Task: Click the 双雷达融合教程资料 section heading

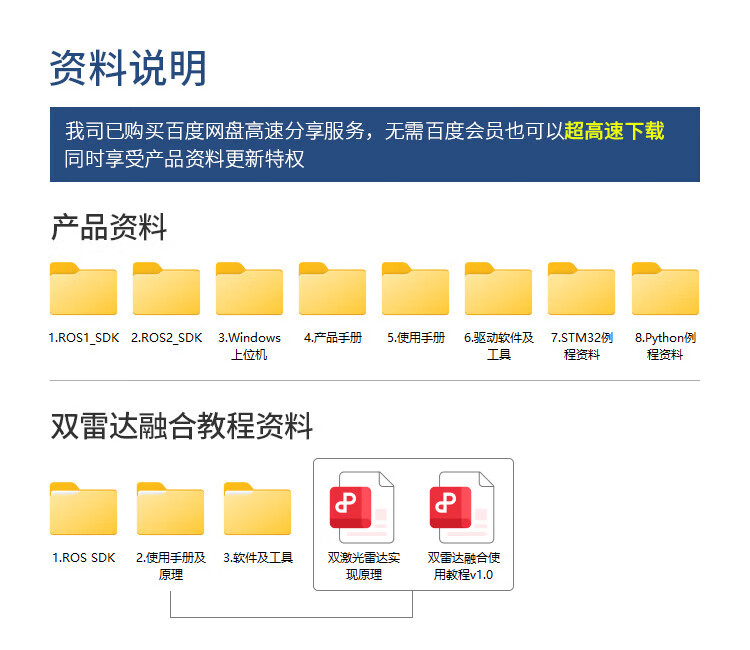Action: [181, 427]
